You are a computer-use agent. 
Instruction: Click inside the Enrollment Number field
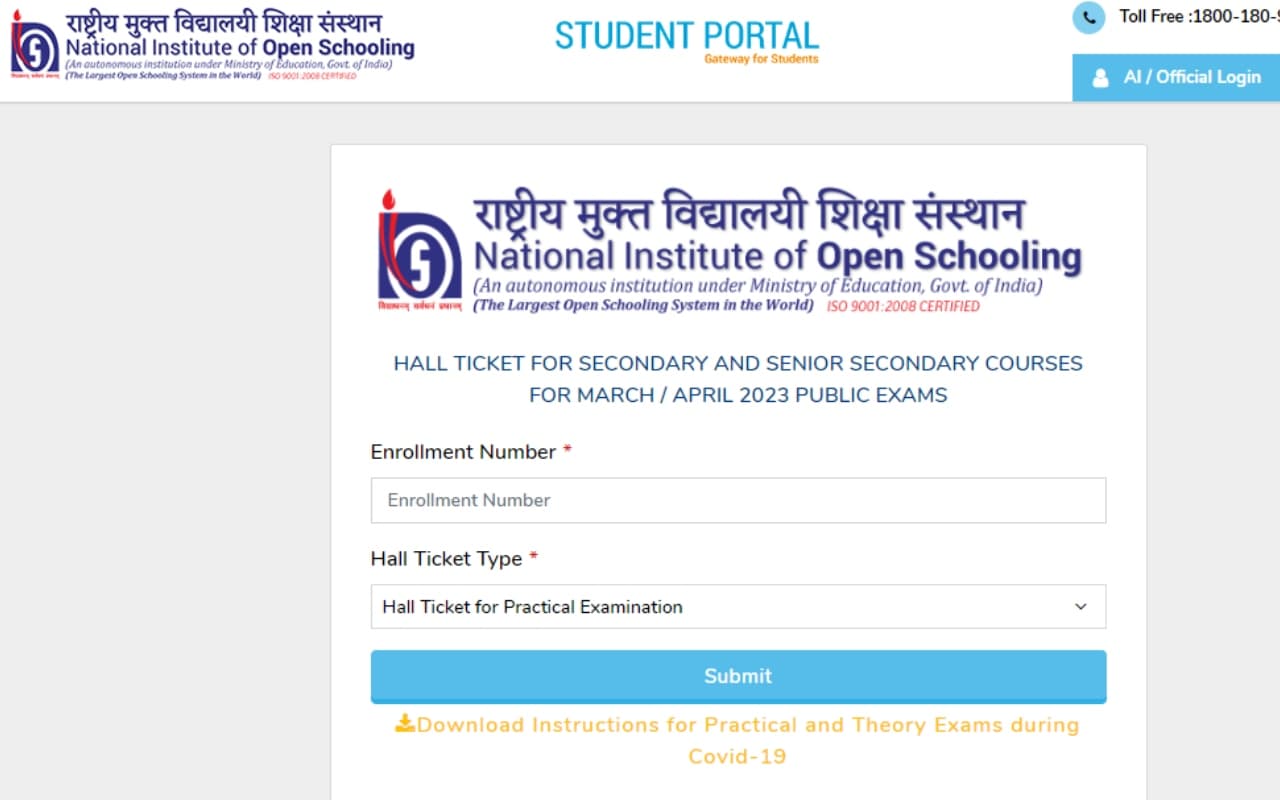click(738, 500)
